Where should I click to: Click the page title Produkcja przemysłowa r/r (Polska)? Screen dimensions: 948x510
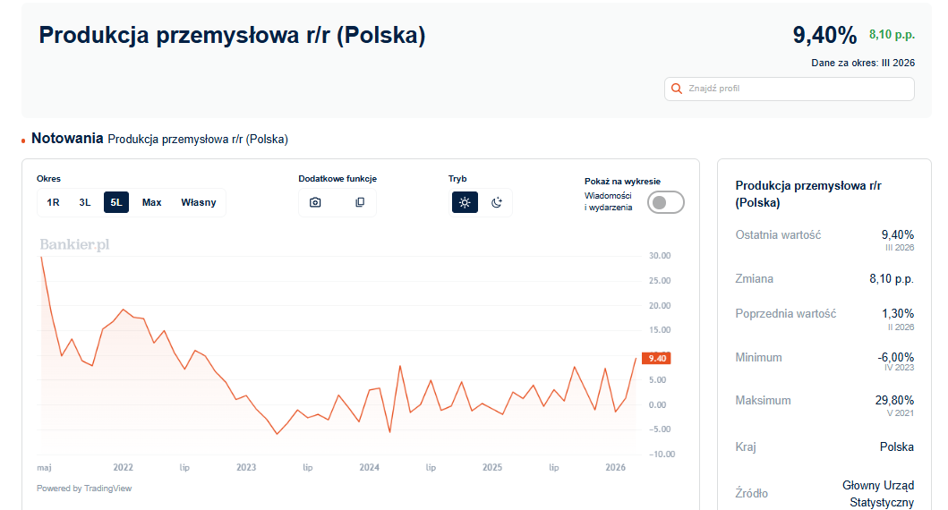click(x=232, y=35)
